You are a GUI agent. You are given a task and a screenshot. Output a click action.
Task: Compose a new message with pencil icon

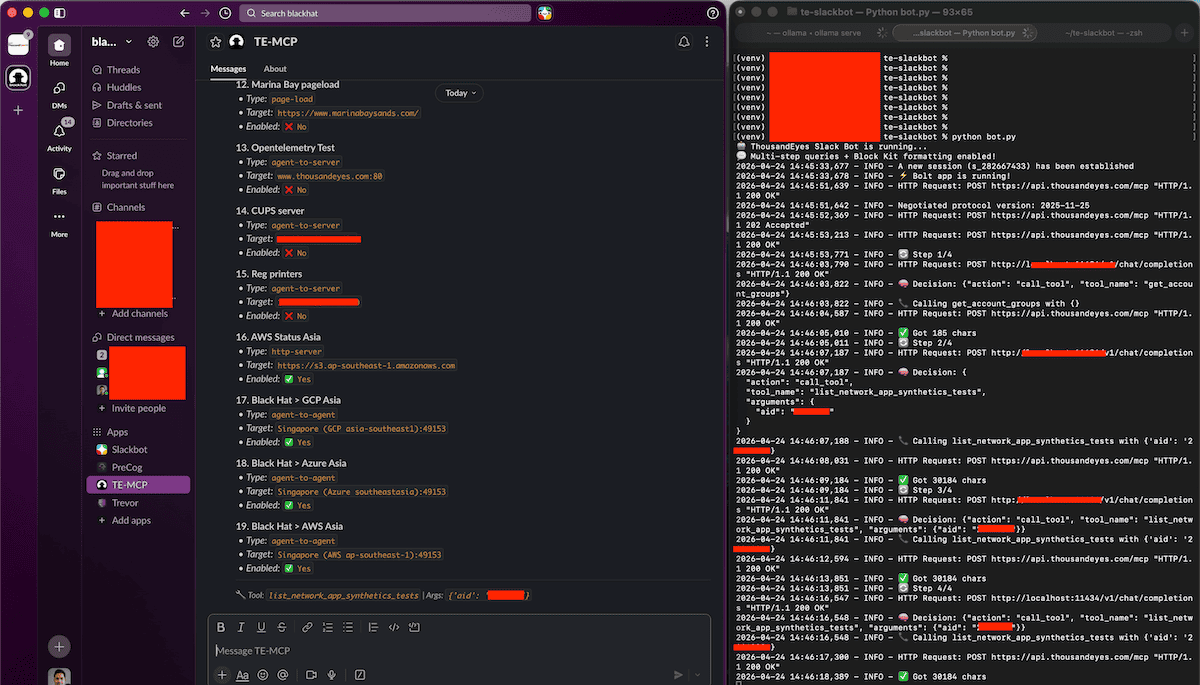(x=178, y=42)
